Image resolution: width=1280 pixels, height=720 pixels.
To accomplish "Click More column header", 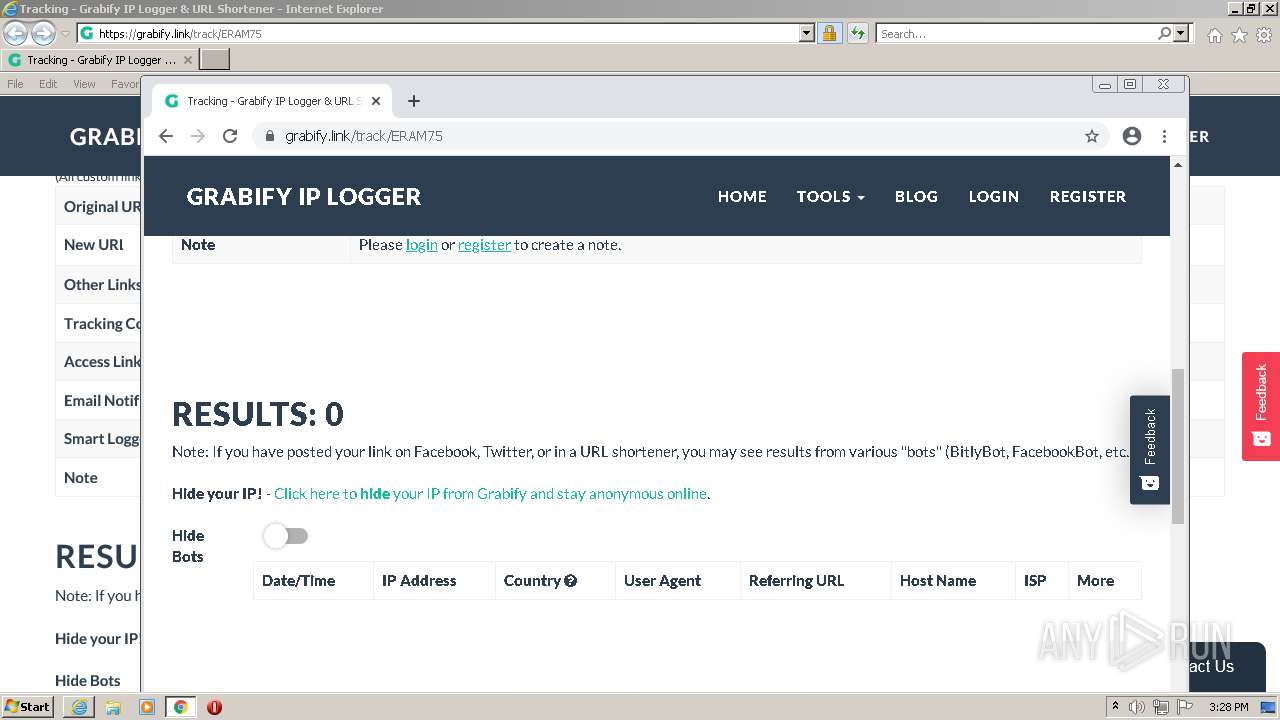I will pos(1105,581).
